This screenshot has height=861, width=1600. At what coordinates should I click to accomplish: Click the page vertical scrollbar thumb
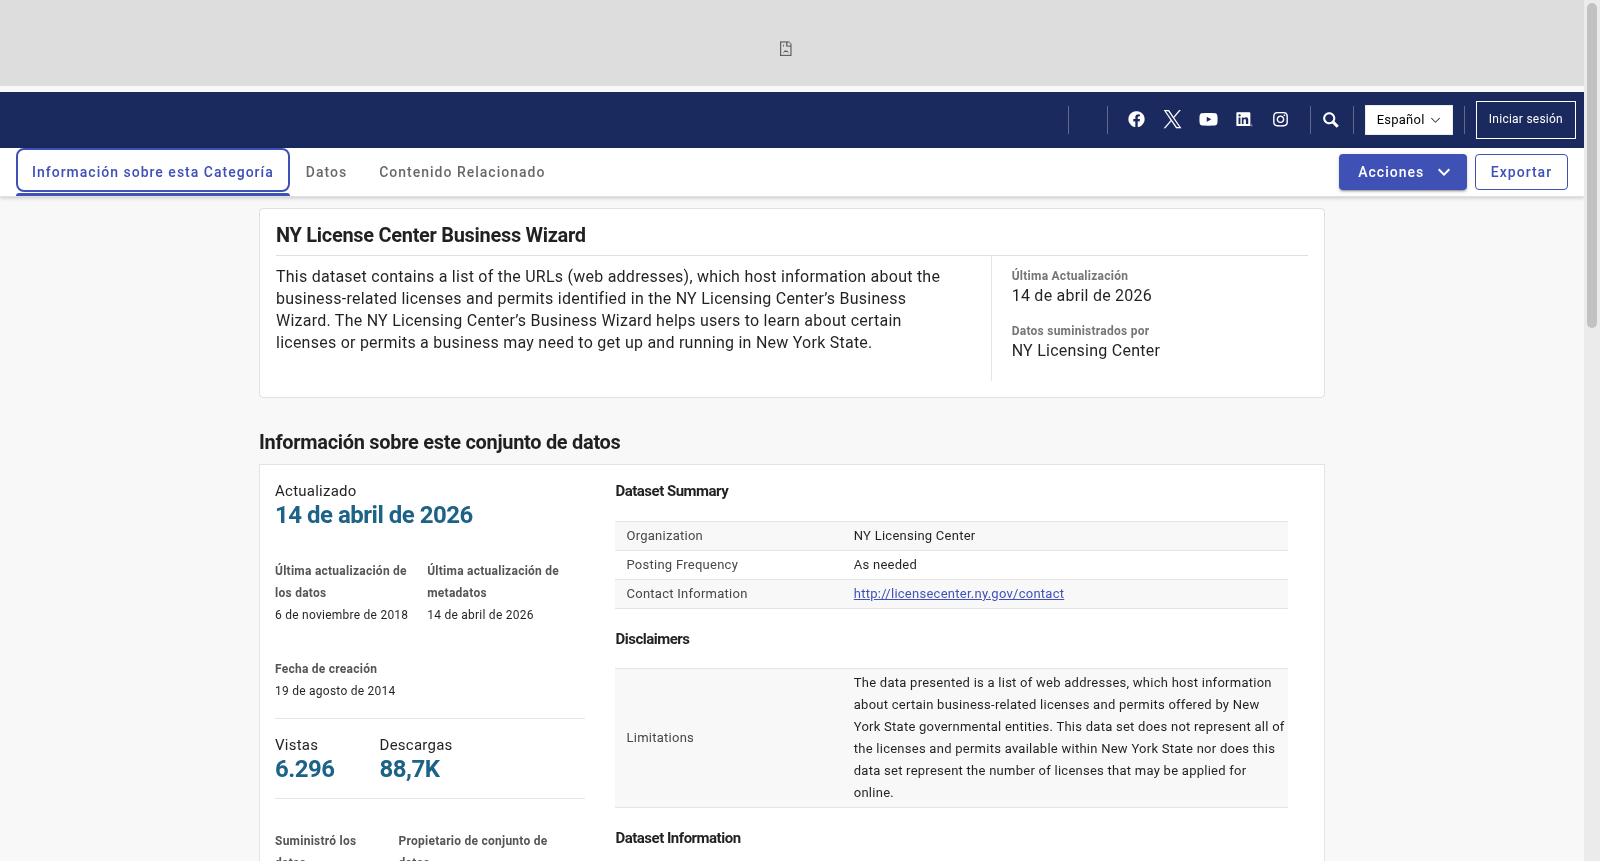pyautogui.click(x=1592, y=166)
